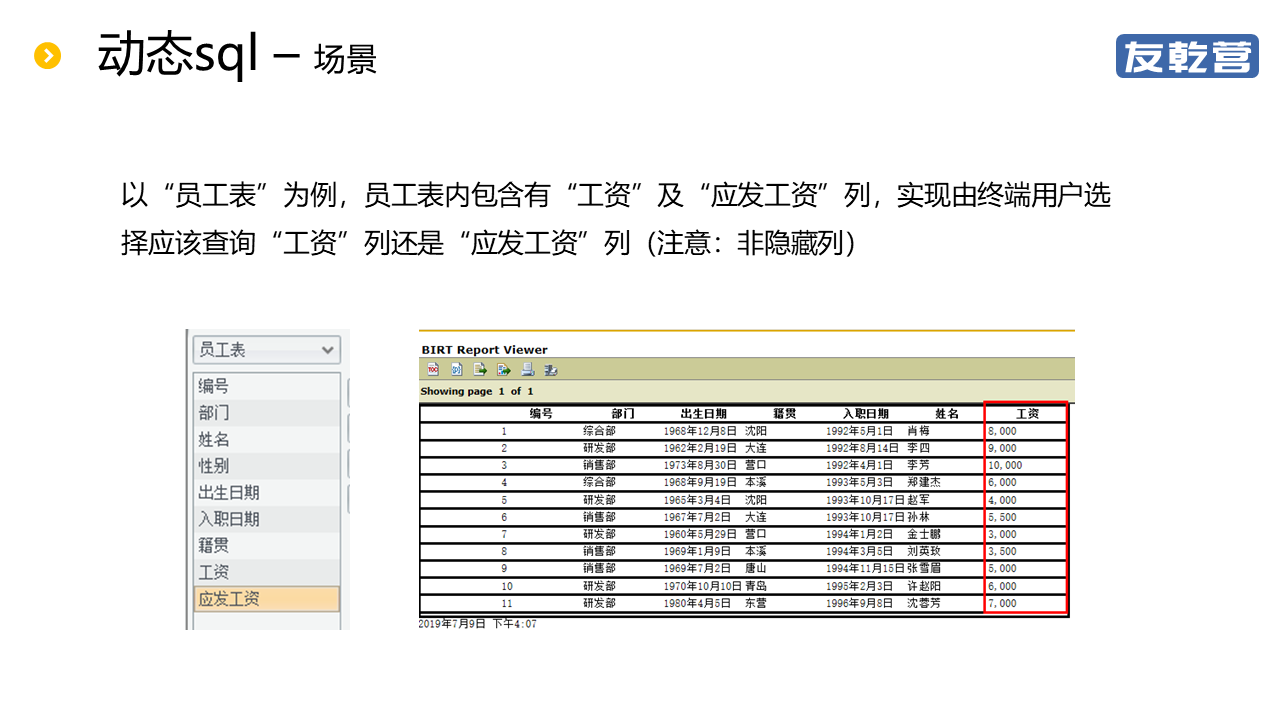Click the name cell 李四
The width and height of the screenshot is (1280, 720).
tap(918, 448)
